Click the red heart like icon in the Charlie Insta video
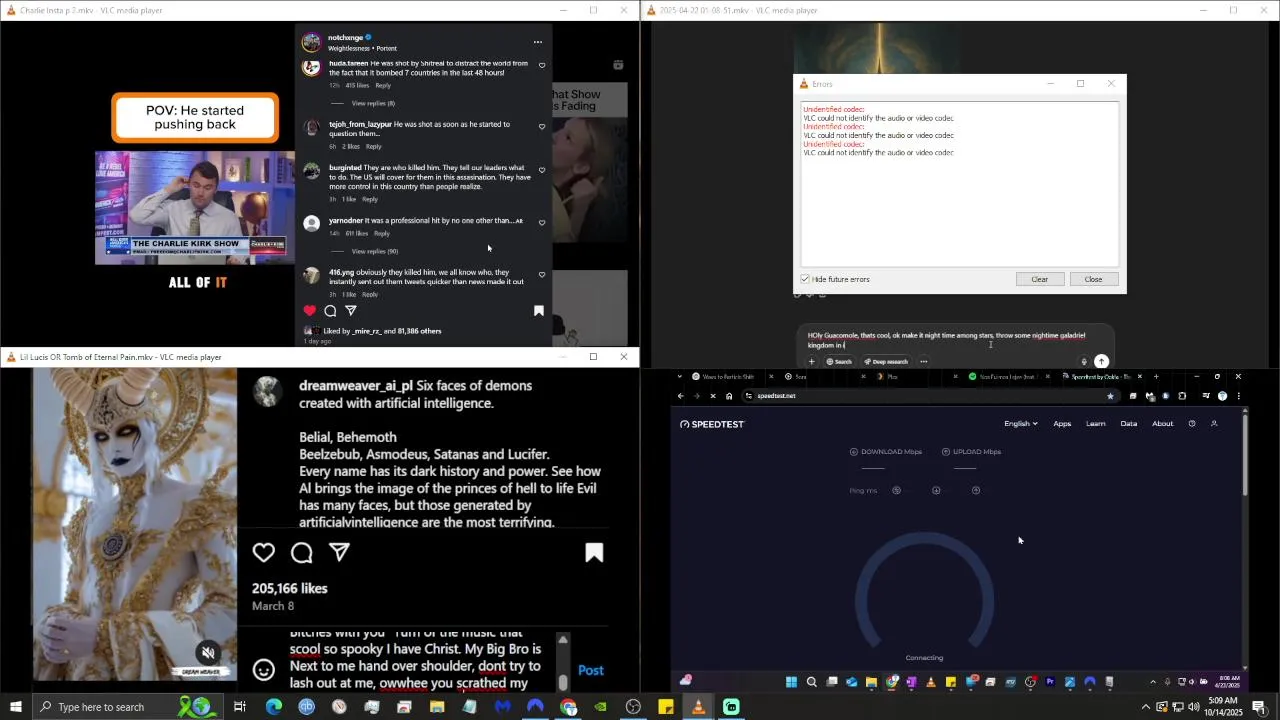1280x720 pixels. coord(310,311)
